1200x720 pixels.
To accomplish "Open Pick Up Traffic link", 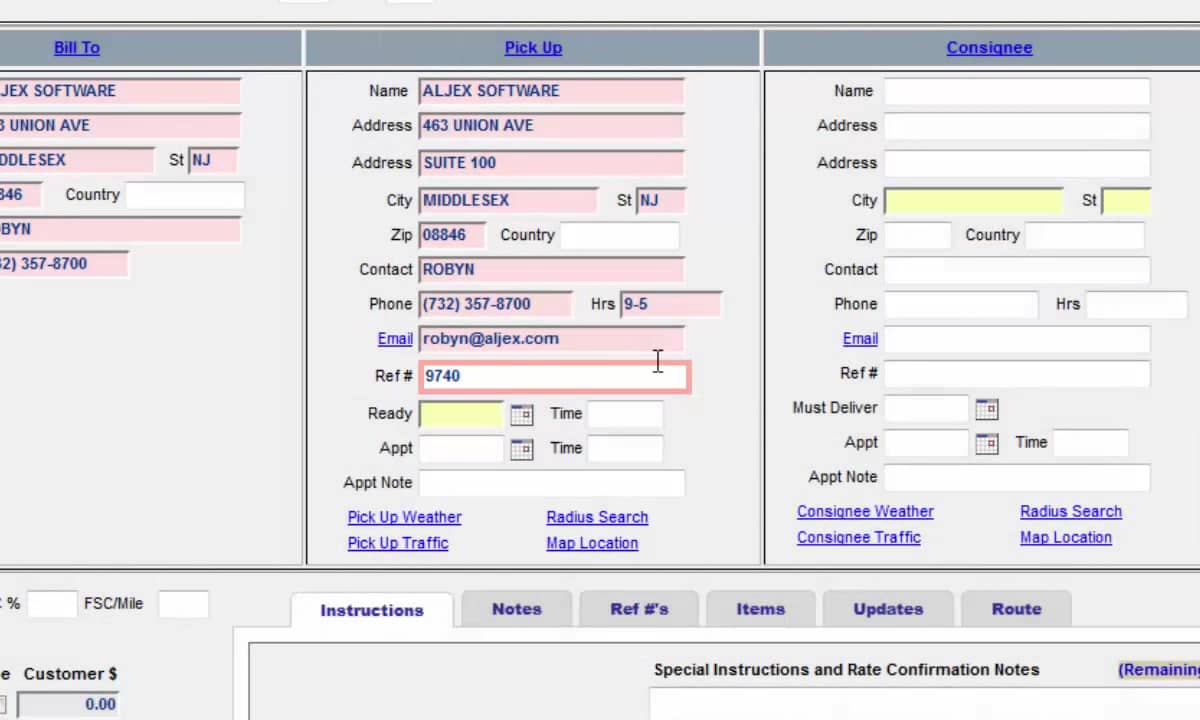I will (x=398, y=543).
